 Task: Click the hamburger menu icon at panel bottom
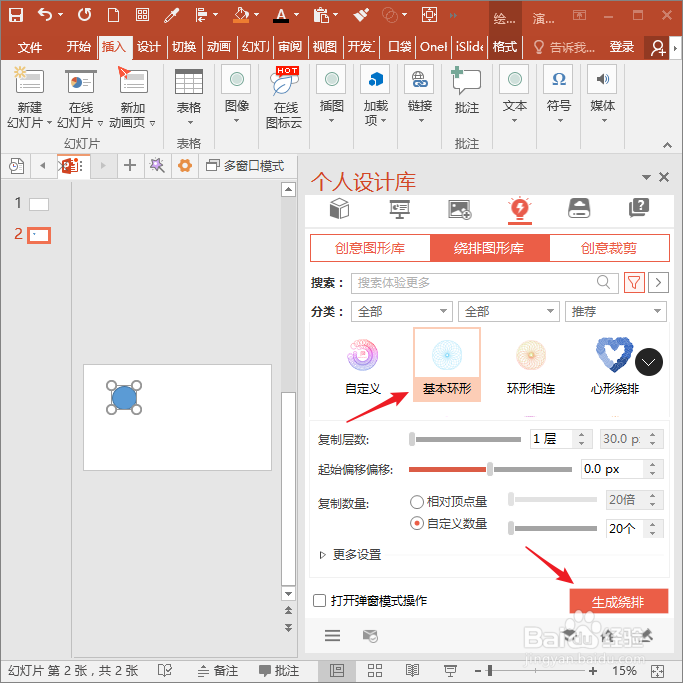pyautogui.click(x=332, y=636)
